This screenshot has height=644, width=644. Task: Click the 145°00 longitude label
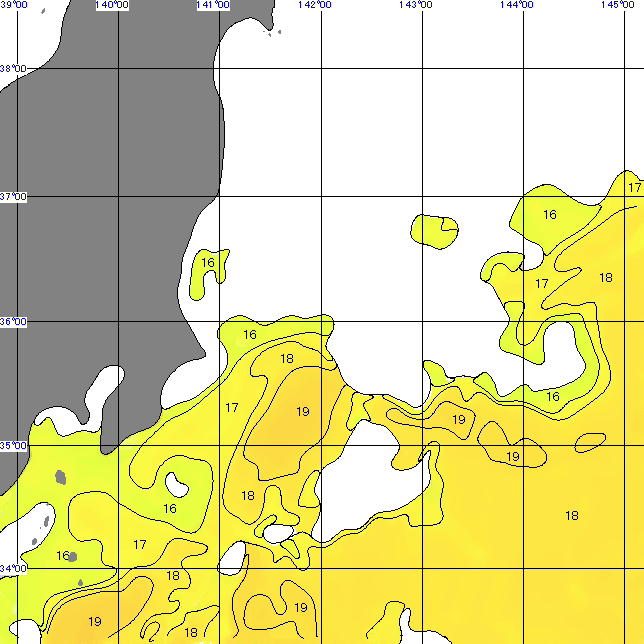tap(617, 5)
